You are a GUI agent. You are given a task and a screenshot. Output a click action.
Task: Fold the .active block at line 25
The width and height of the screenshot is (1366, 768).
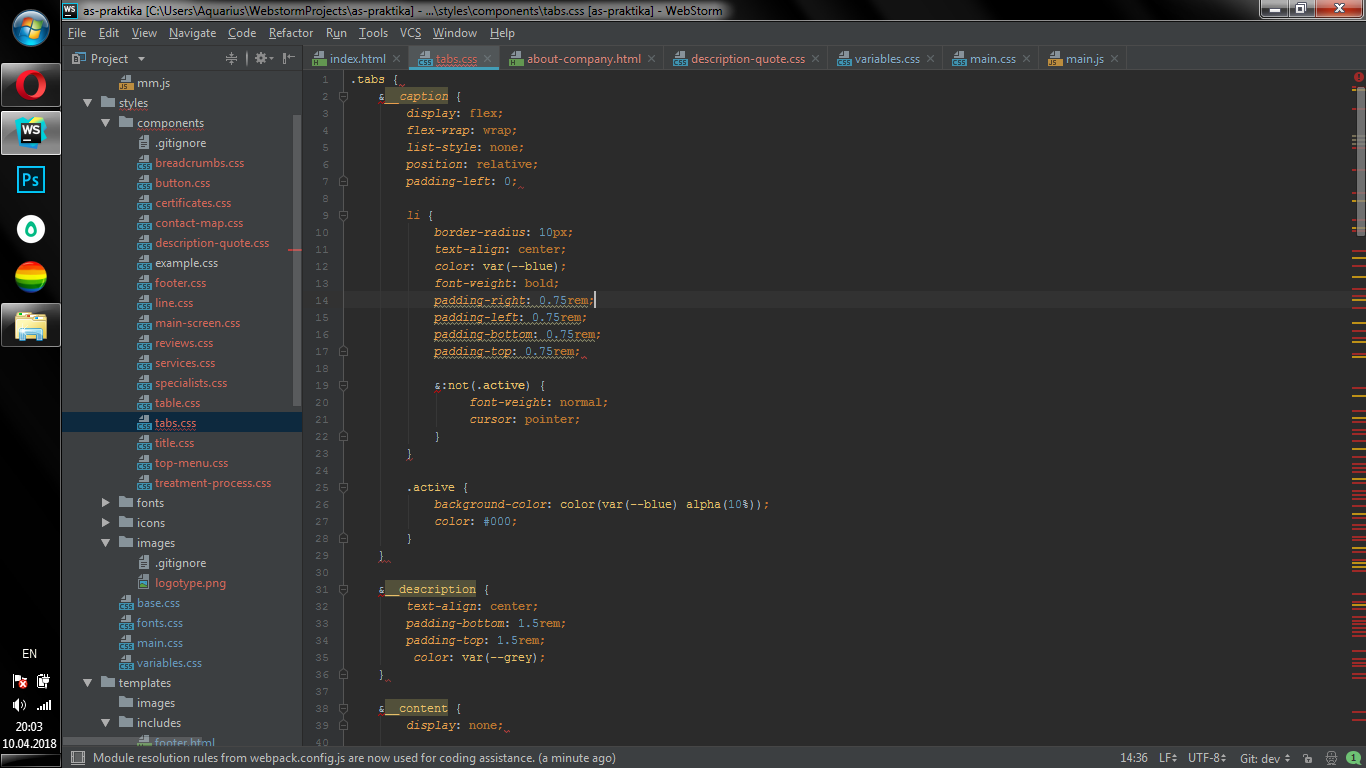coord(343,487)
